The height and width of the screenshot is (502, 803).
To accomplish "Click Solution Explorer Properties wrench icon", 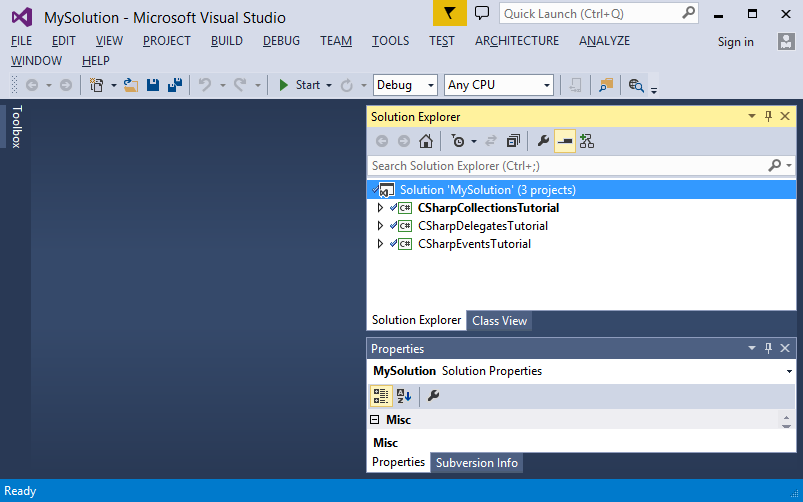I will coord(543,141).
